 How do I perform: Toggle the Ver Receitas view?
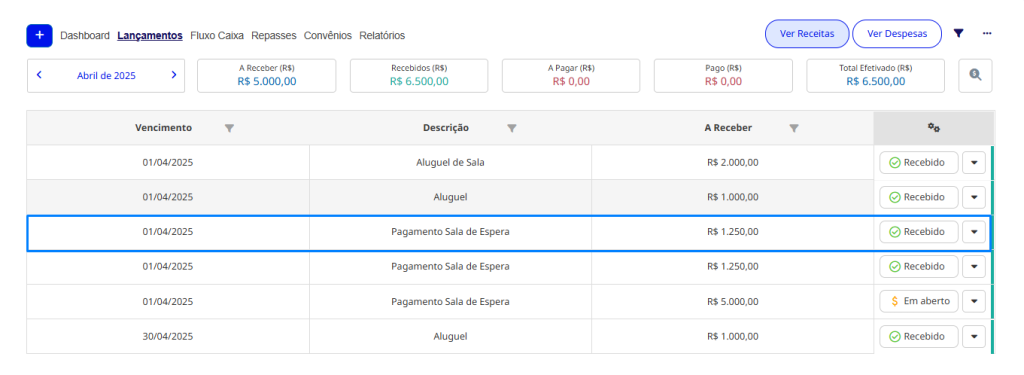click(807, 34)
